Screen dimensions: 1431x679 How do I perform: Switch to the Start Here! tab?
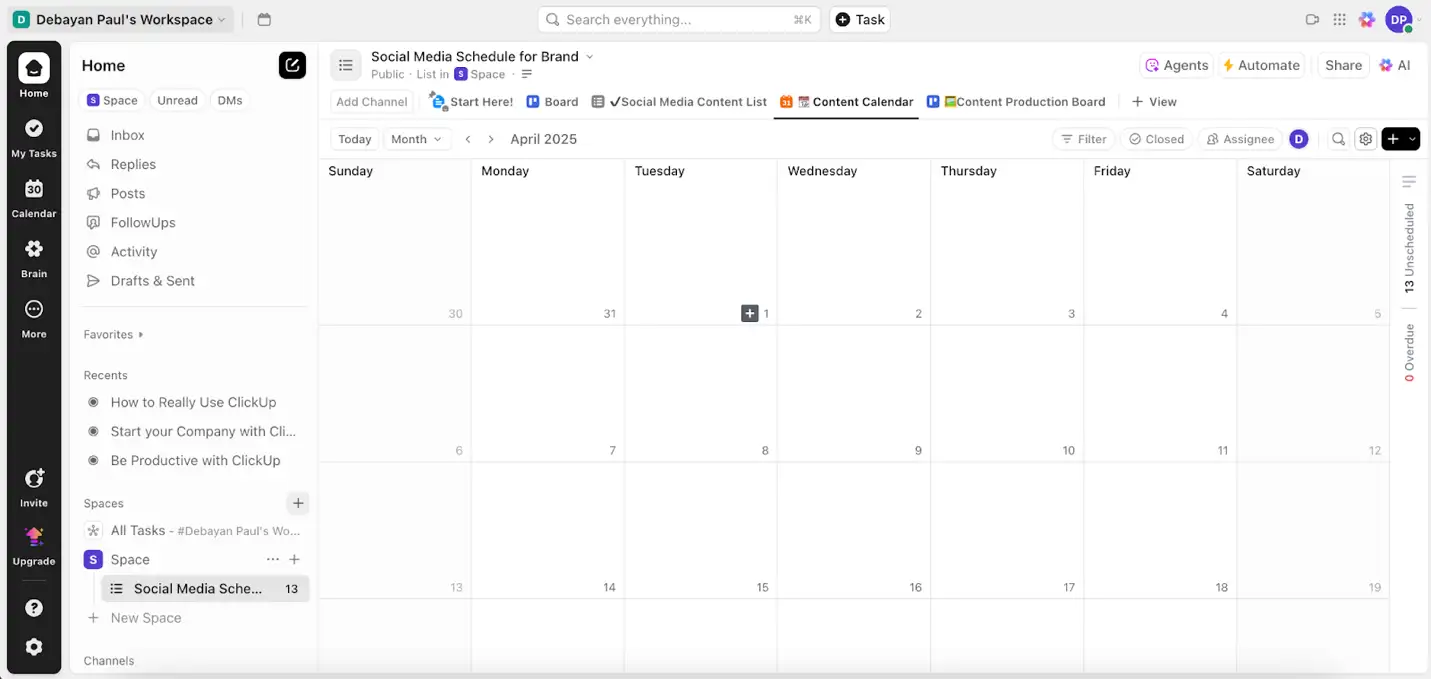[x=471, y=101]
